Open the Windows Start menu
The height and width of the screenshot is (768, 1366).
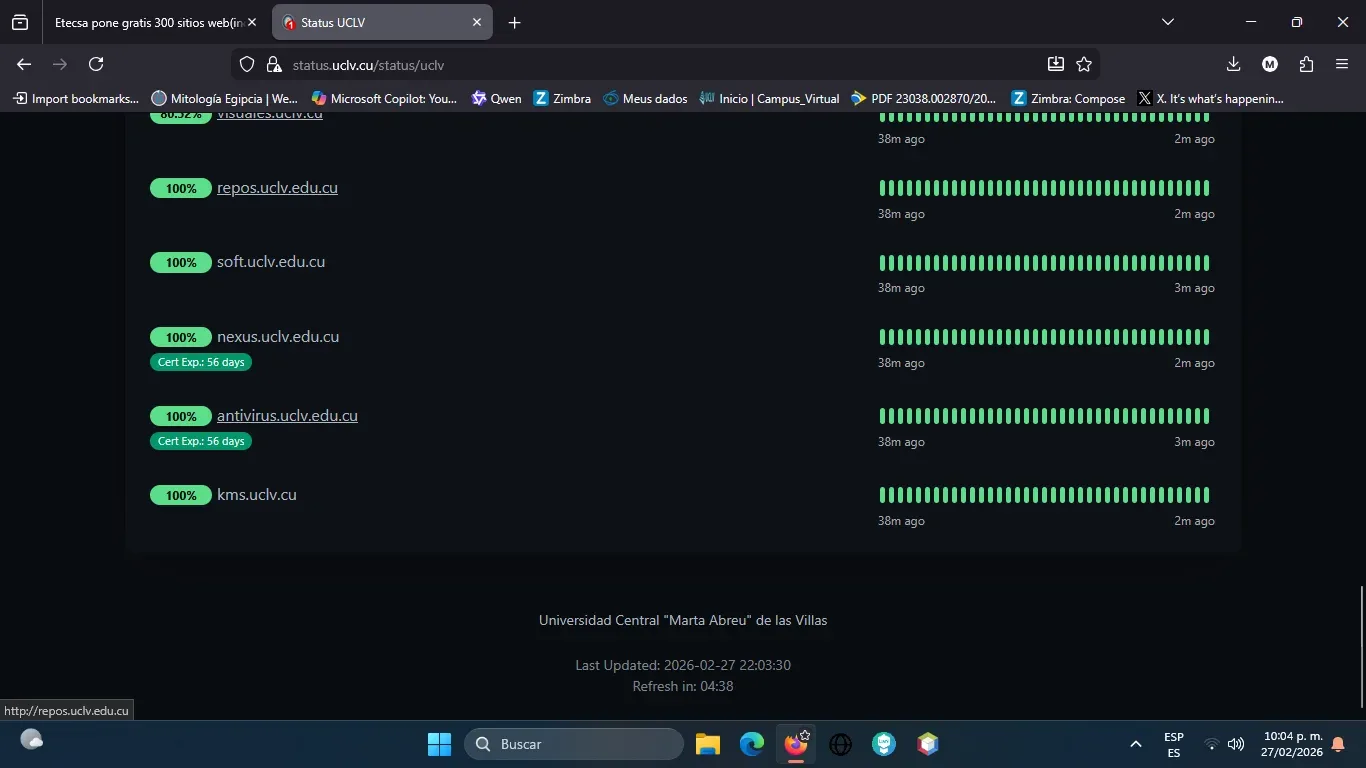(439, 744)
